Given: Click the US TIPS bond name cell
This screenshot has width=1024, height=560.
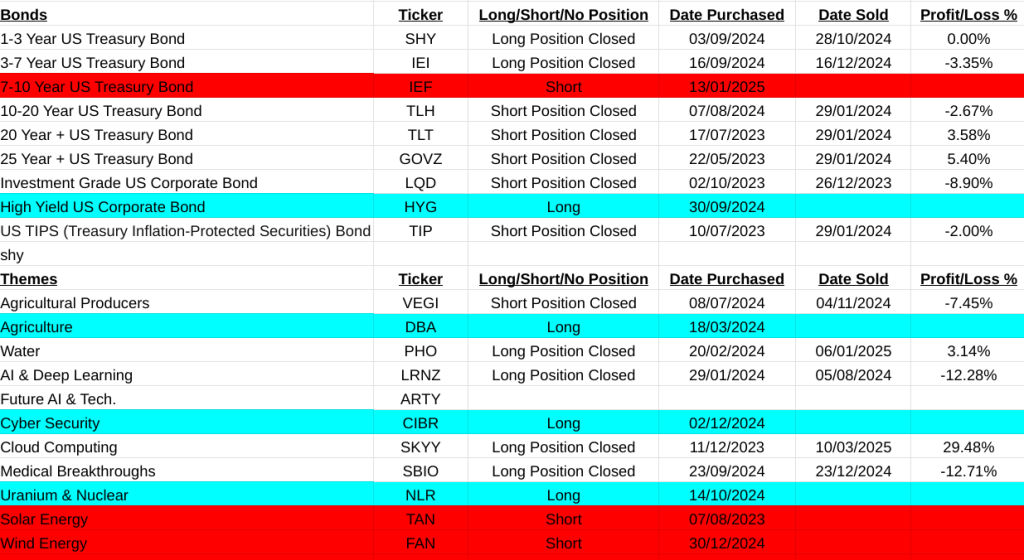Looking at the screenshot, I should pos(185,231).
